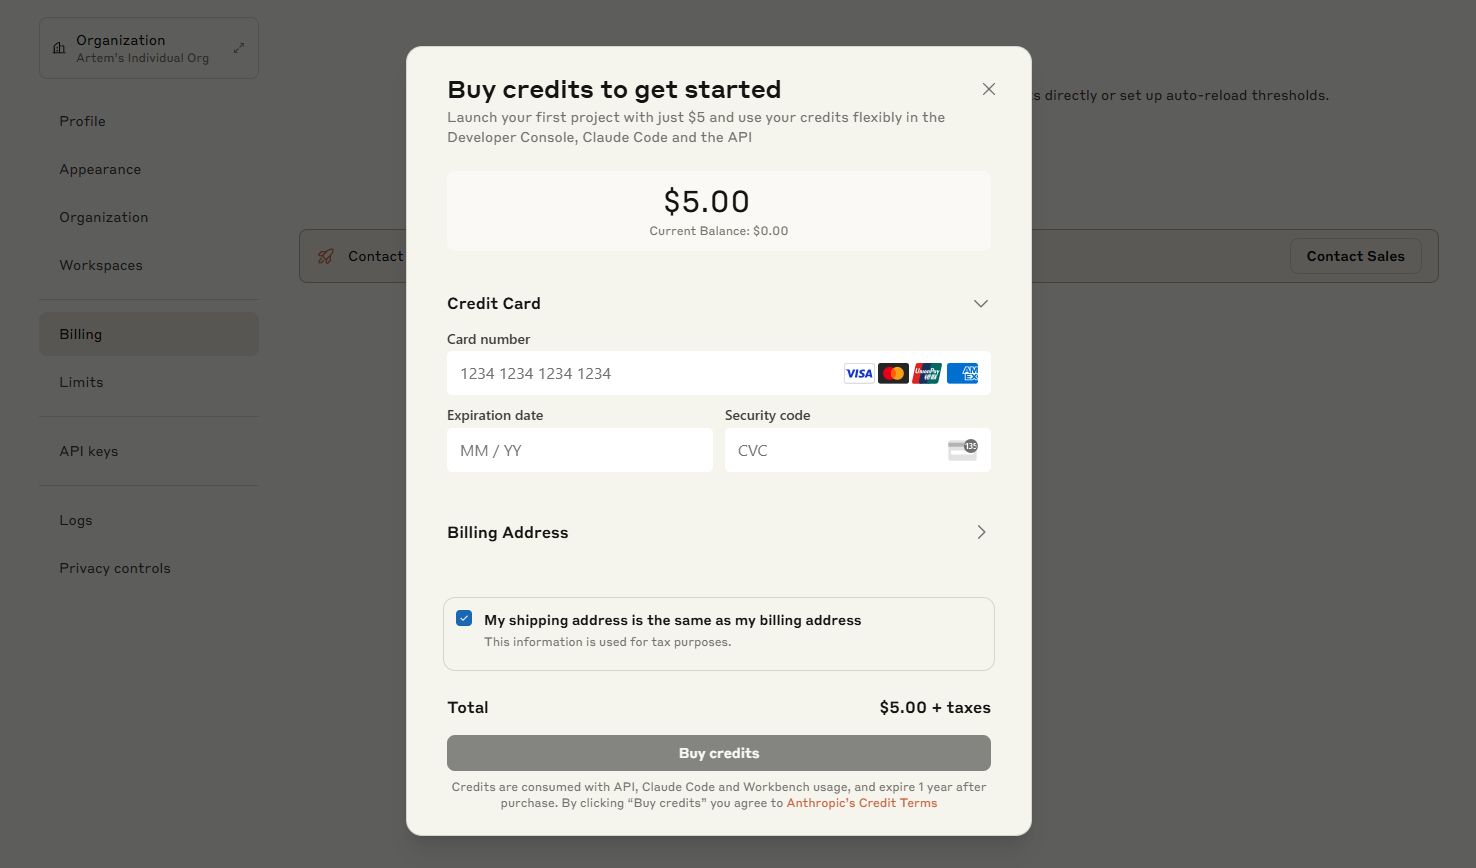Close the Buy credits dialog
This screenshot has width=1476, height=868.
pyautogui.click(x=988, y=89)
